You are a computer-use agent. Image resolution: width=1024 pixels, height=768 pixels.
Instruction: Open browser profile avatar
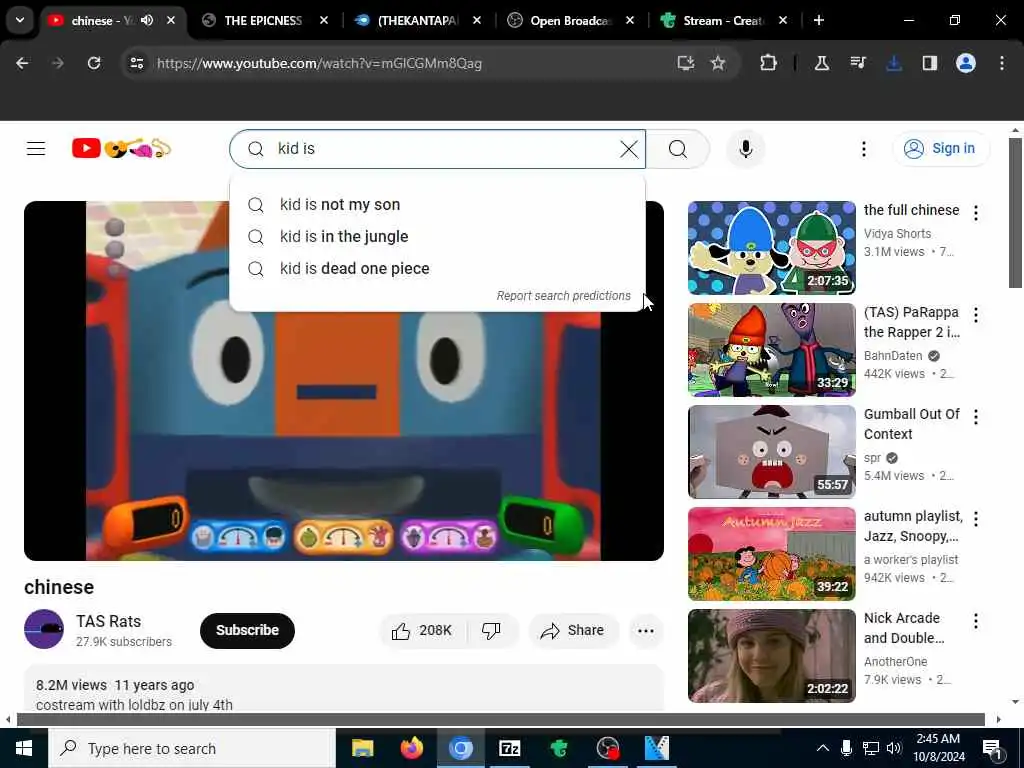pos(965,63)
